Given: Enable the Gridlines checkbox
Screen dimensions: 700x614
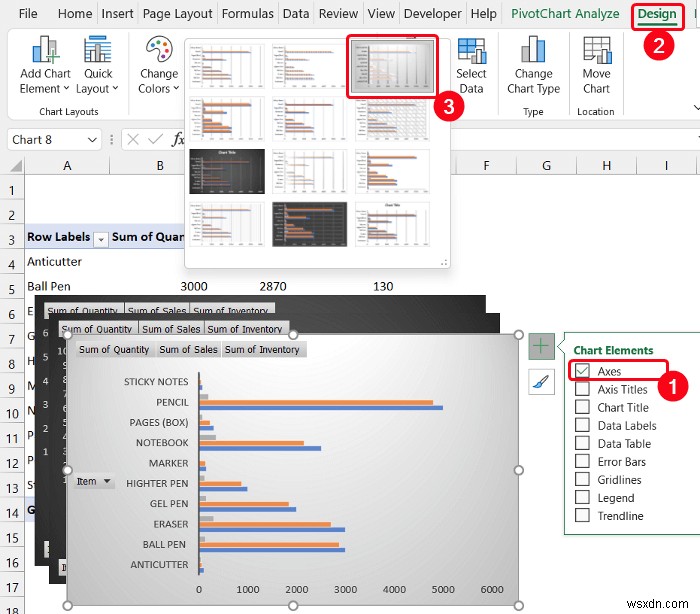Looking at the screenshot, I should [582, 479].
